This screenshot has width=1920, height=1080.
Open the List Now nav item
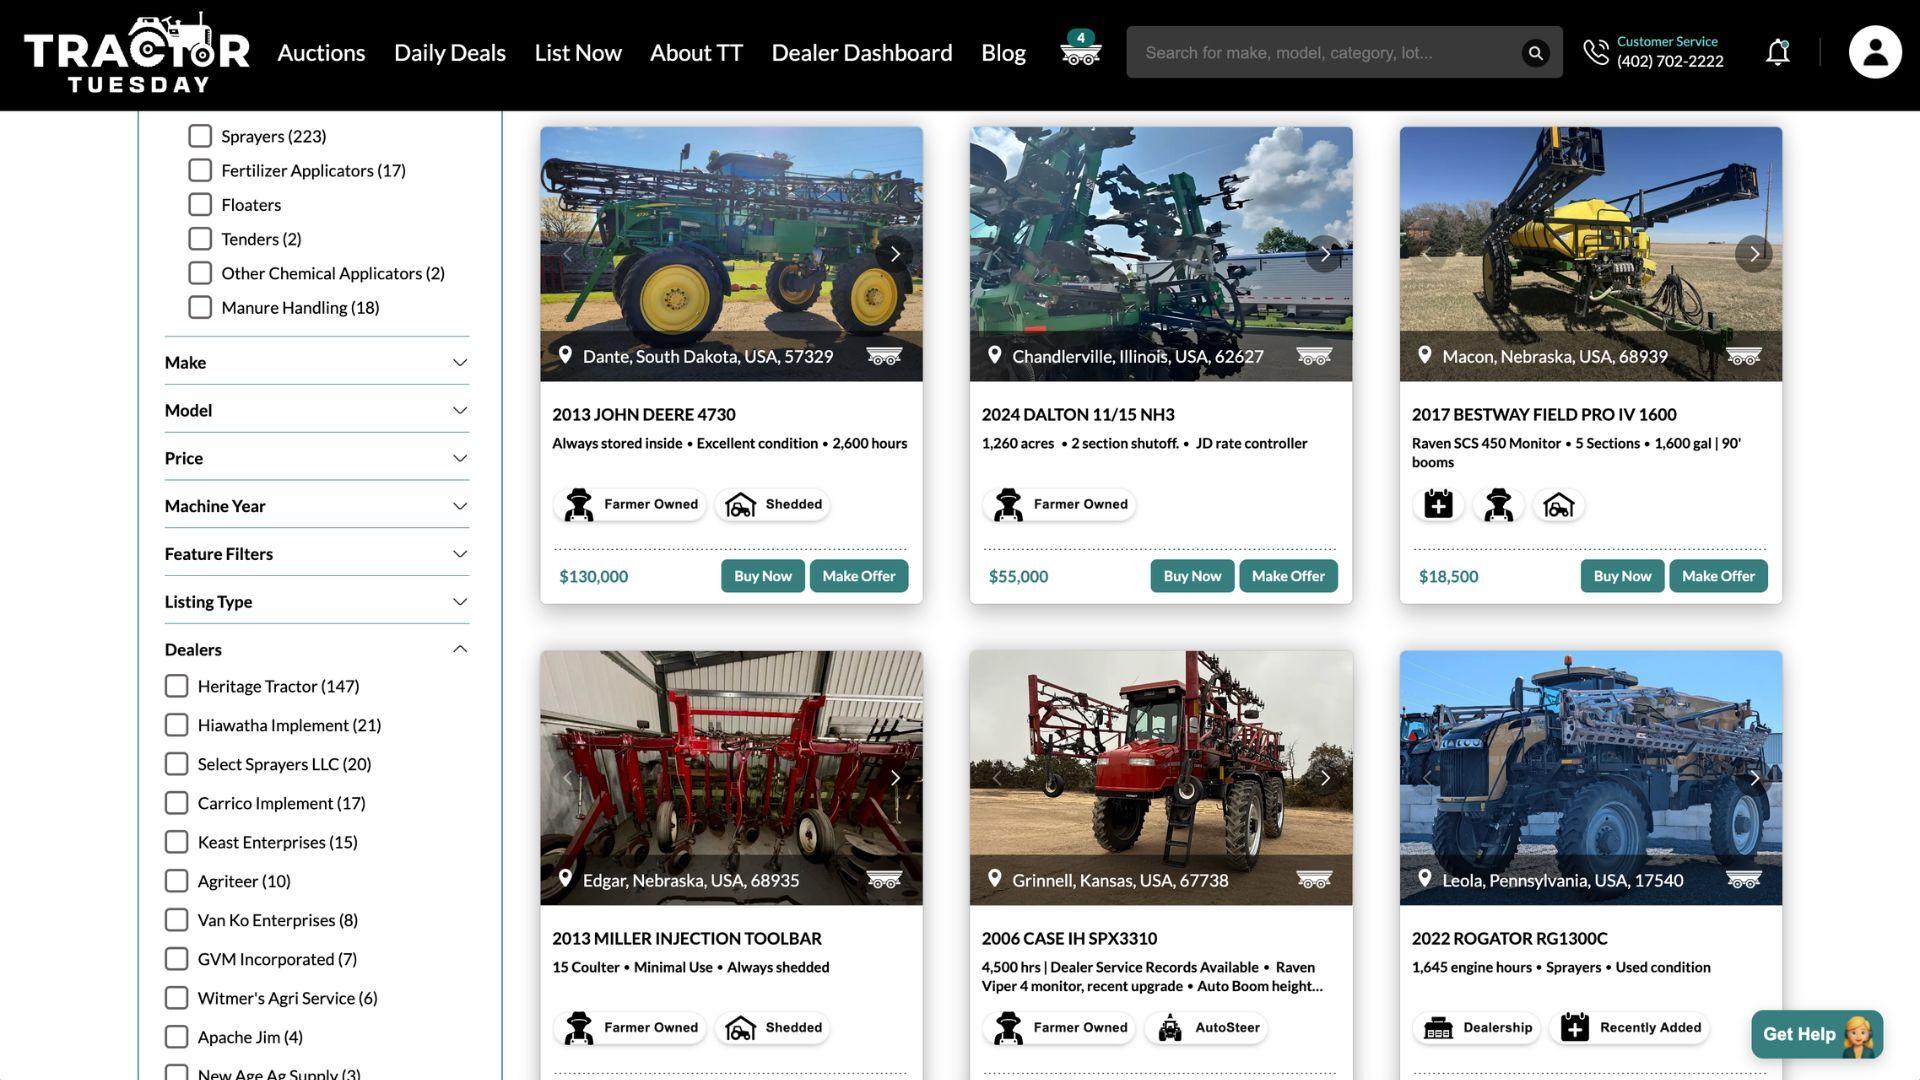click(578, 52)
